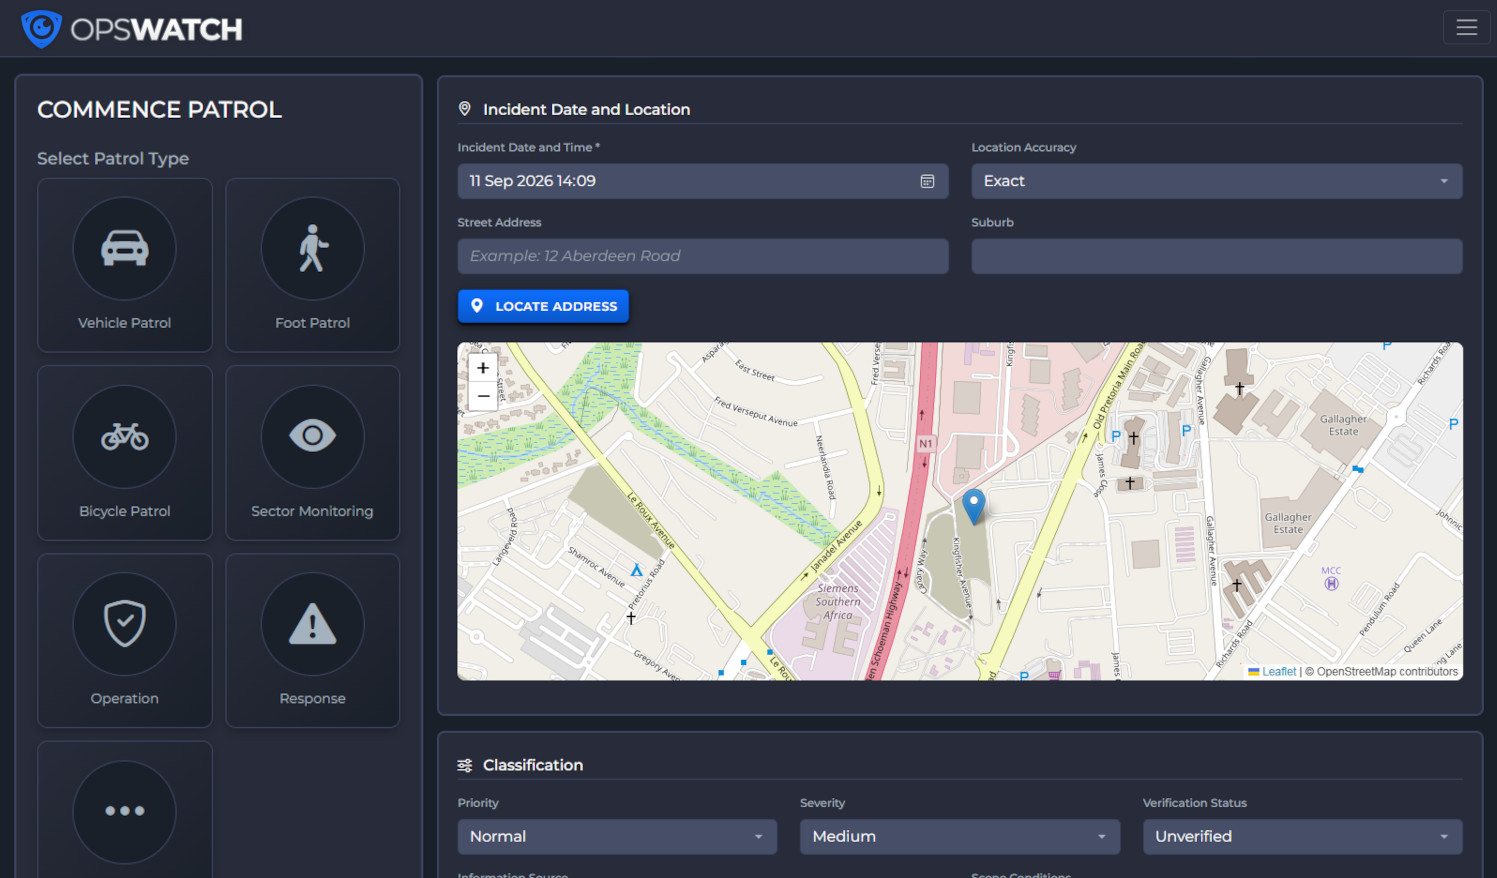The height and width of the screenshot is (878, 1497).
Task: Click the blue location pin on the map
Action: pyautogui.click(x=973, y=506)
